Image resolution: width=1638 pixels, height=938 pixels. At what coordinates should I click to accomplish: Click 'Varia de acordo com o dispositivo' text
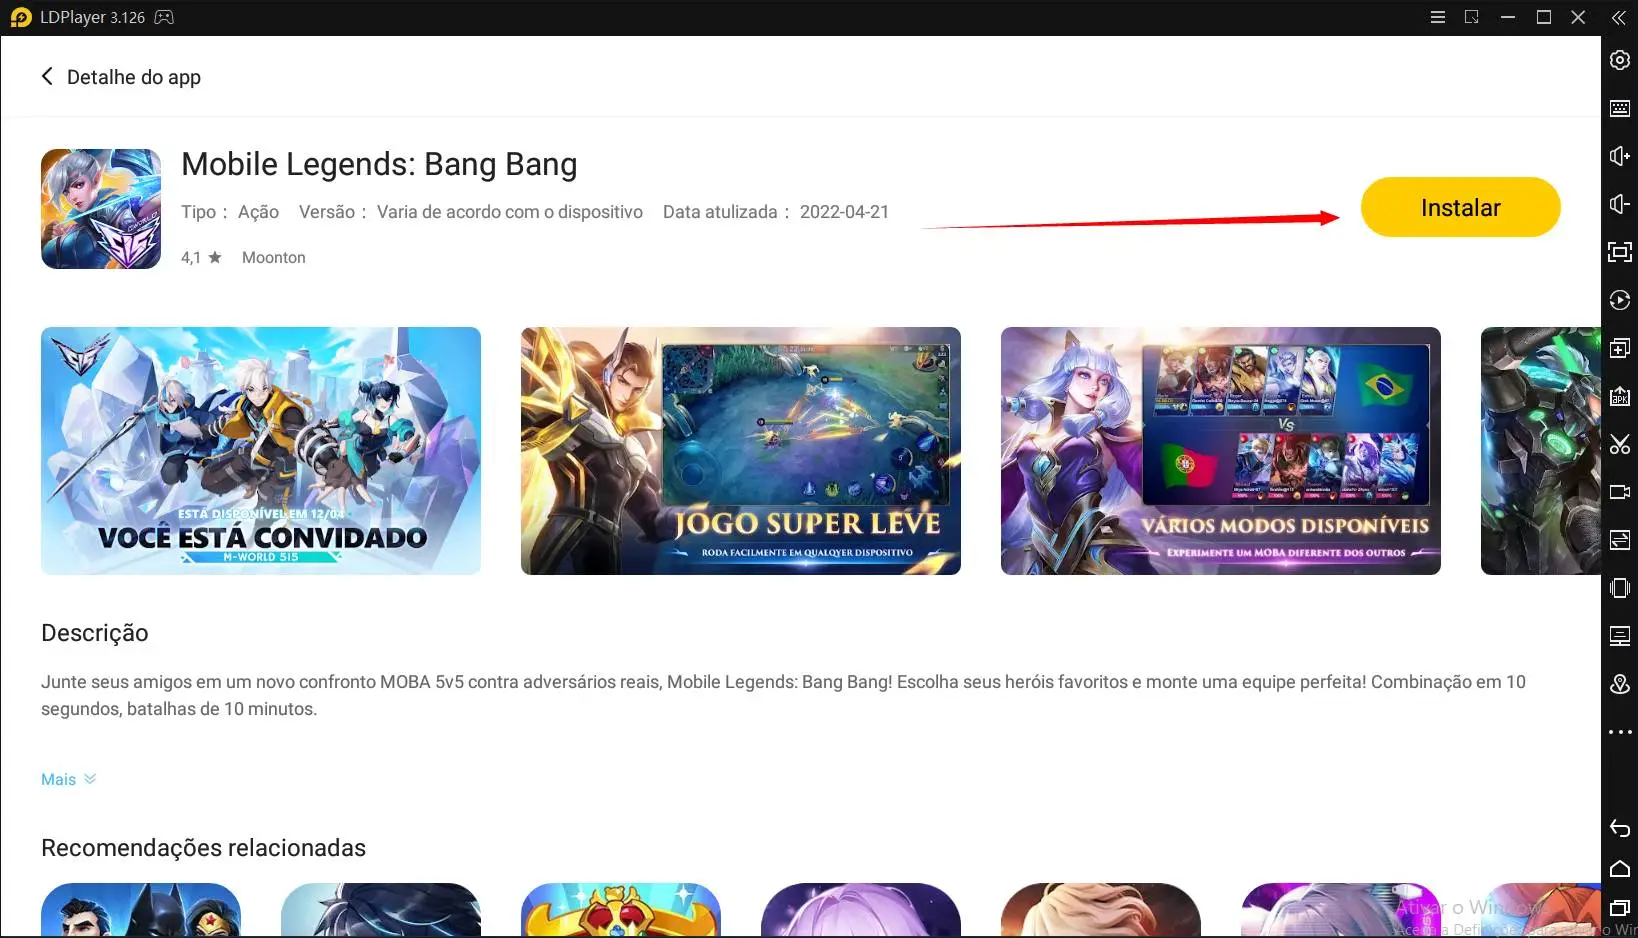click(510, 212)
